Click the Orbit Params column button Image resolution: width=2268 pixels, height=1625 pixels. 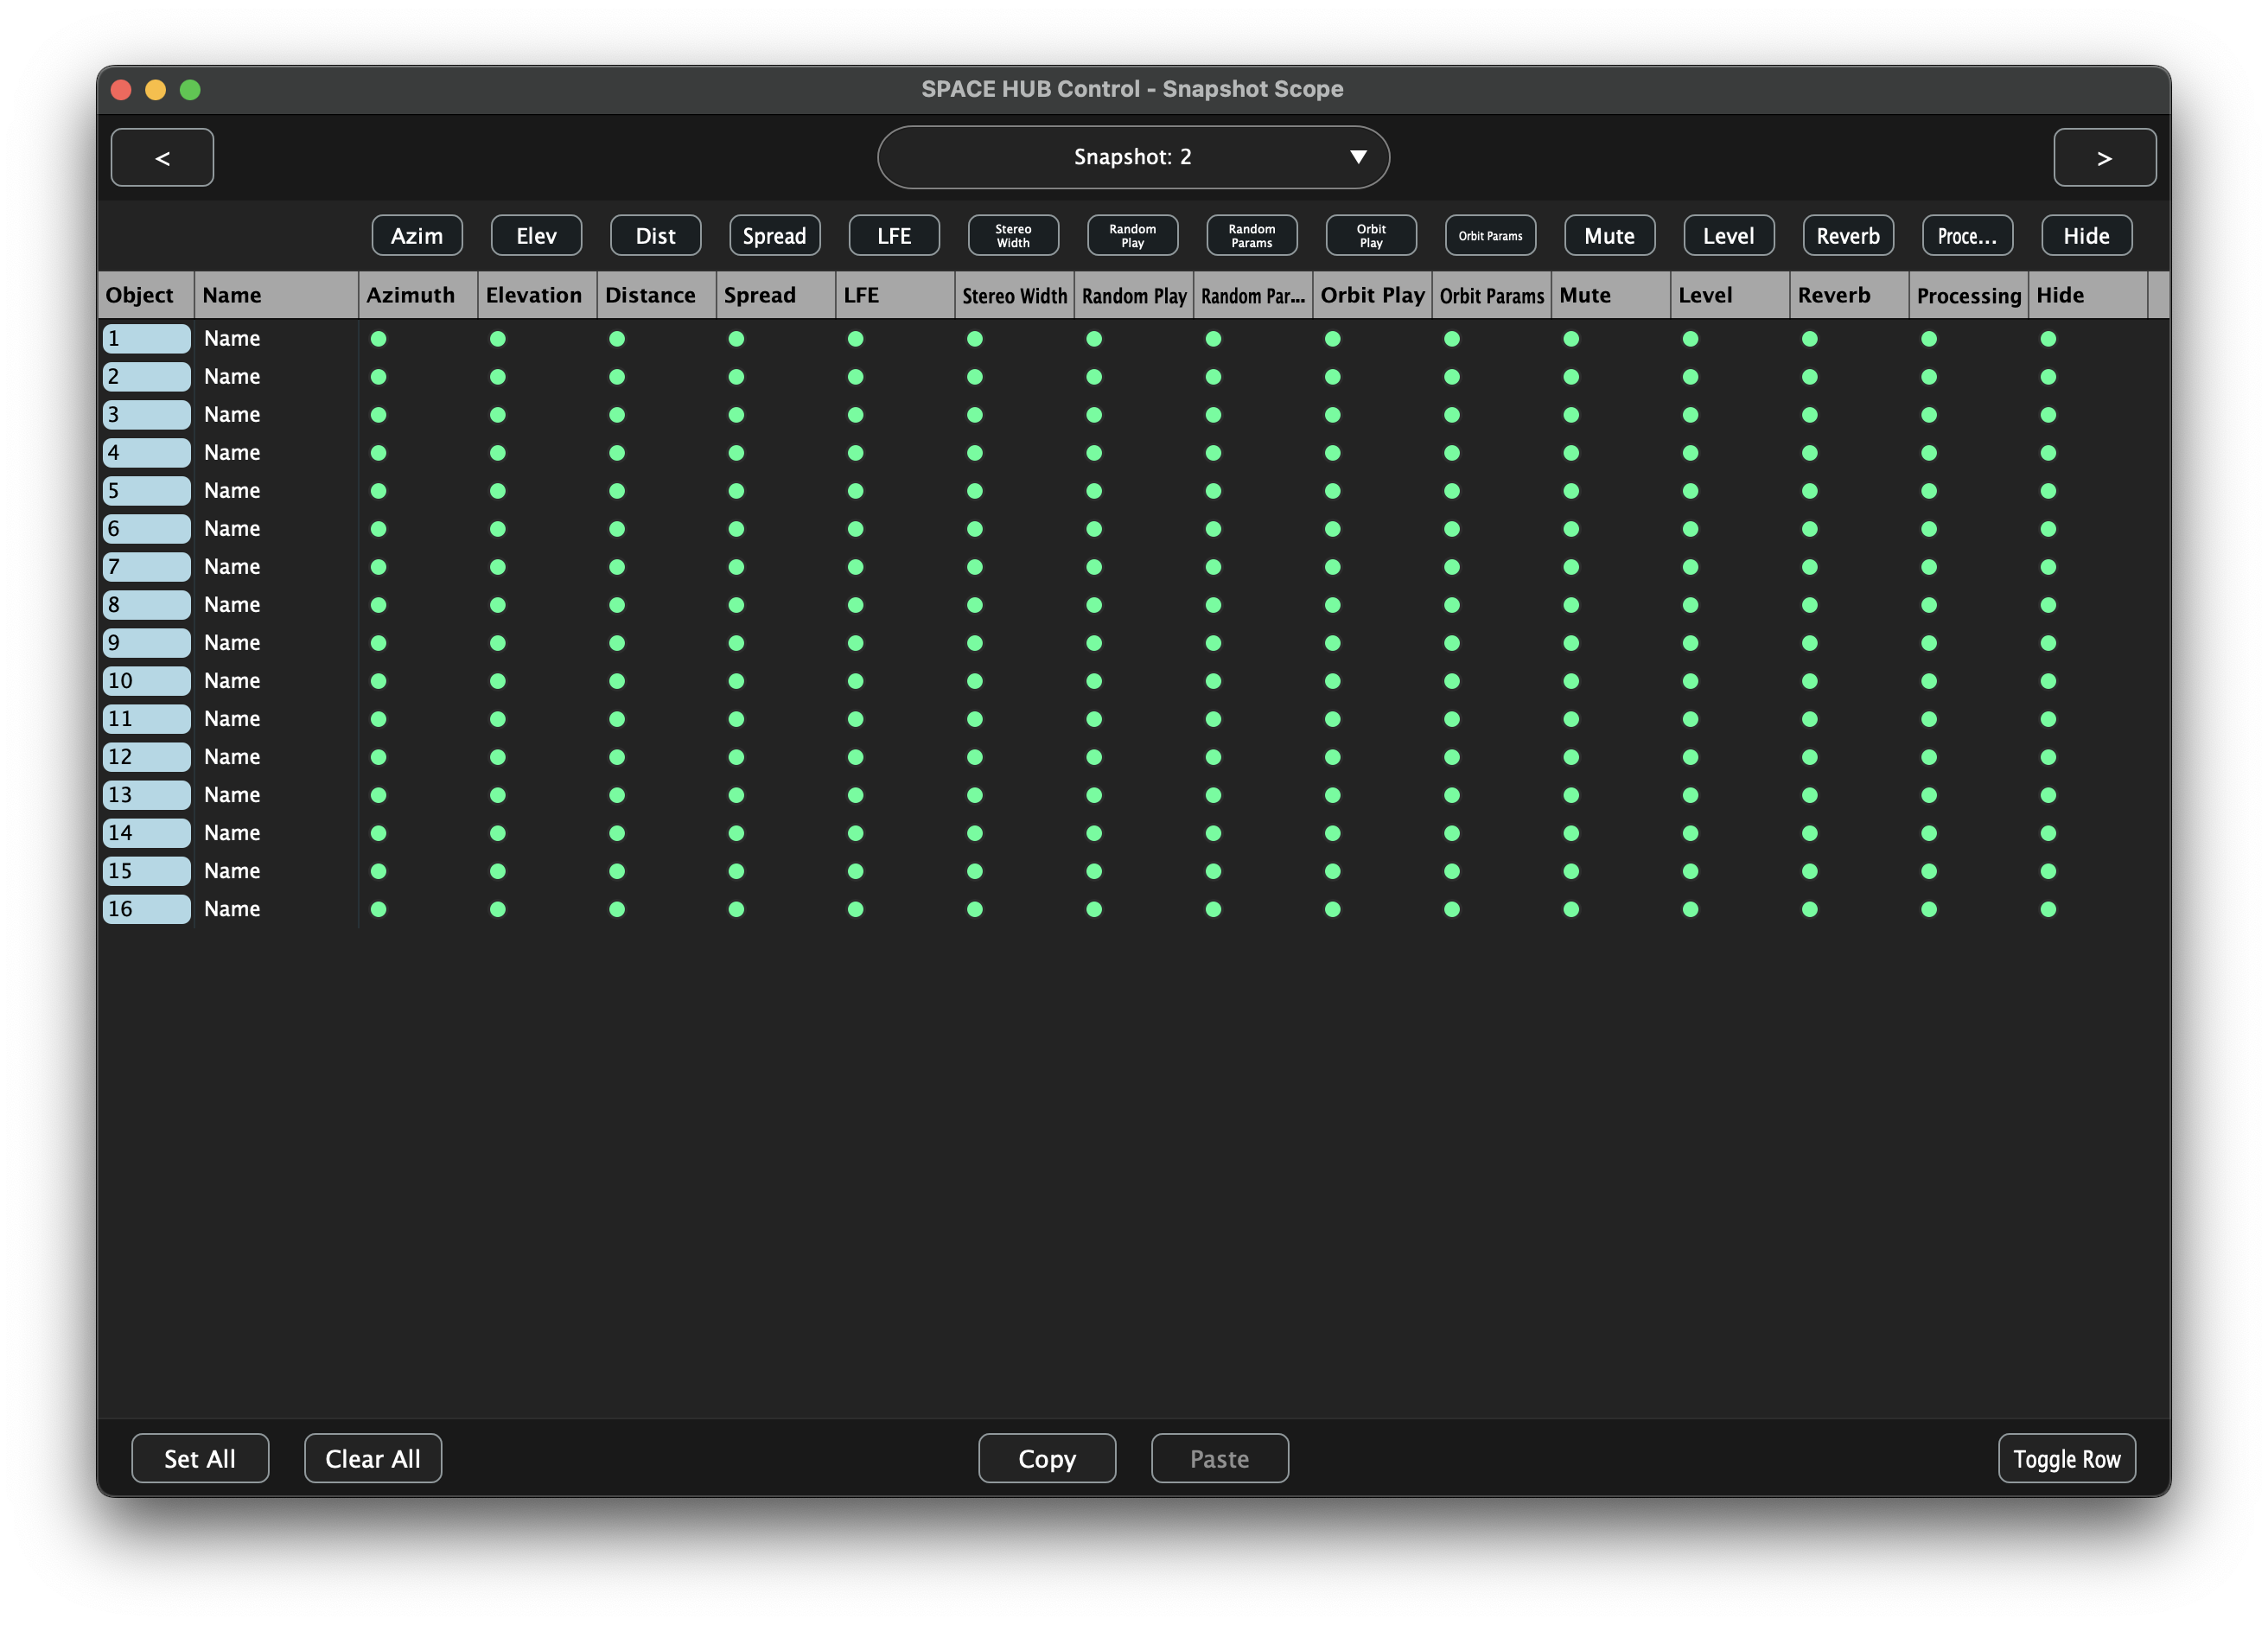click(1490, 236)
